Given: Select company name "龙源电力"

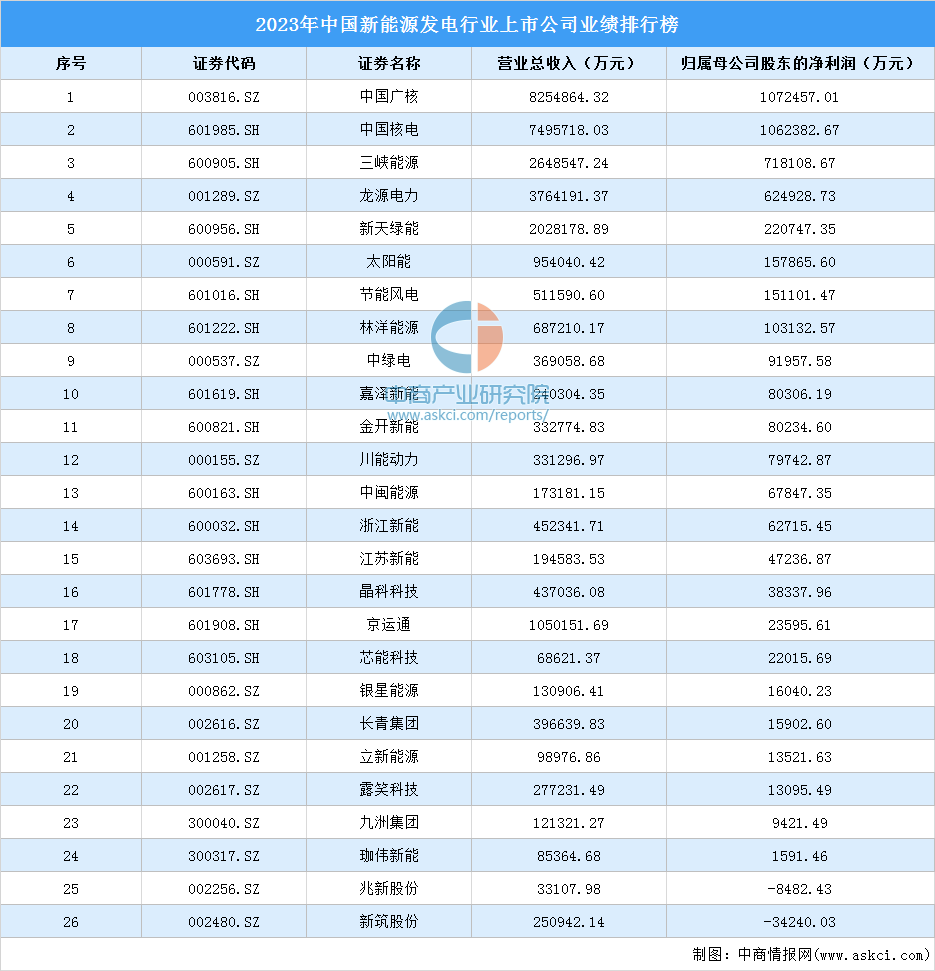Looking at the screenshot, I should (x=389, y=196).
